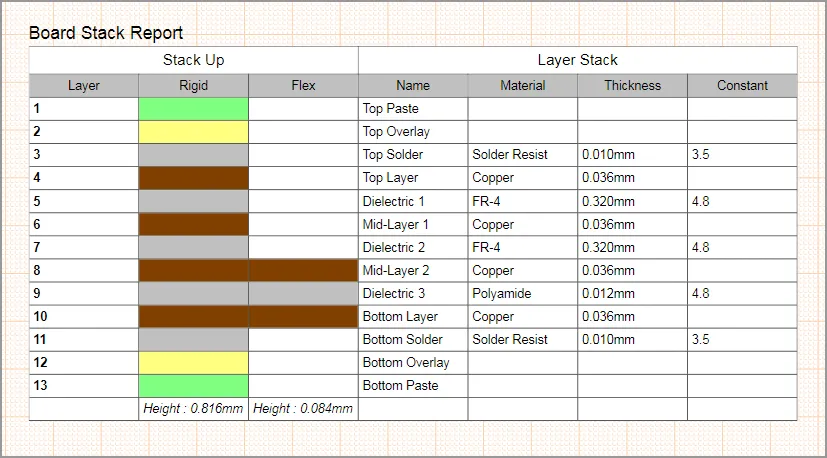Viewport: 827px width, 458px height.
Task: Select the brown Flex cell for Bottom Layer
Action: (x=303, y=317)
